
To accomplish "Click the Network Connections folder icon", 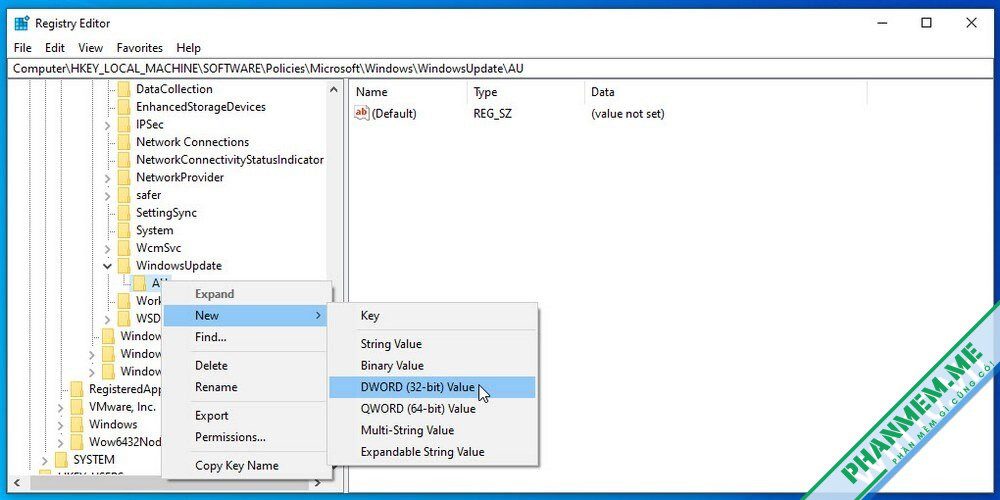I will point(124,142).
